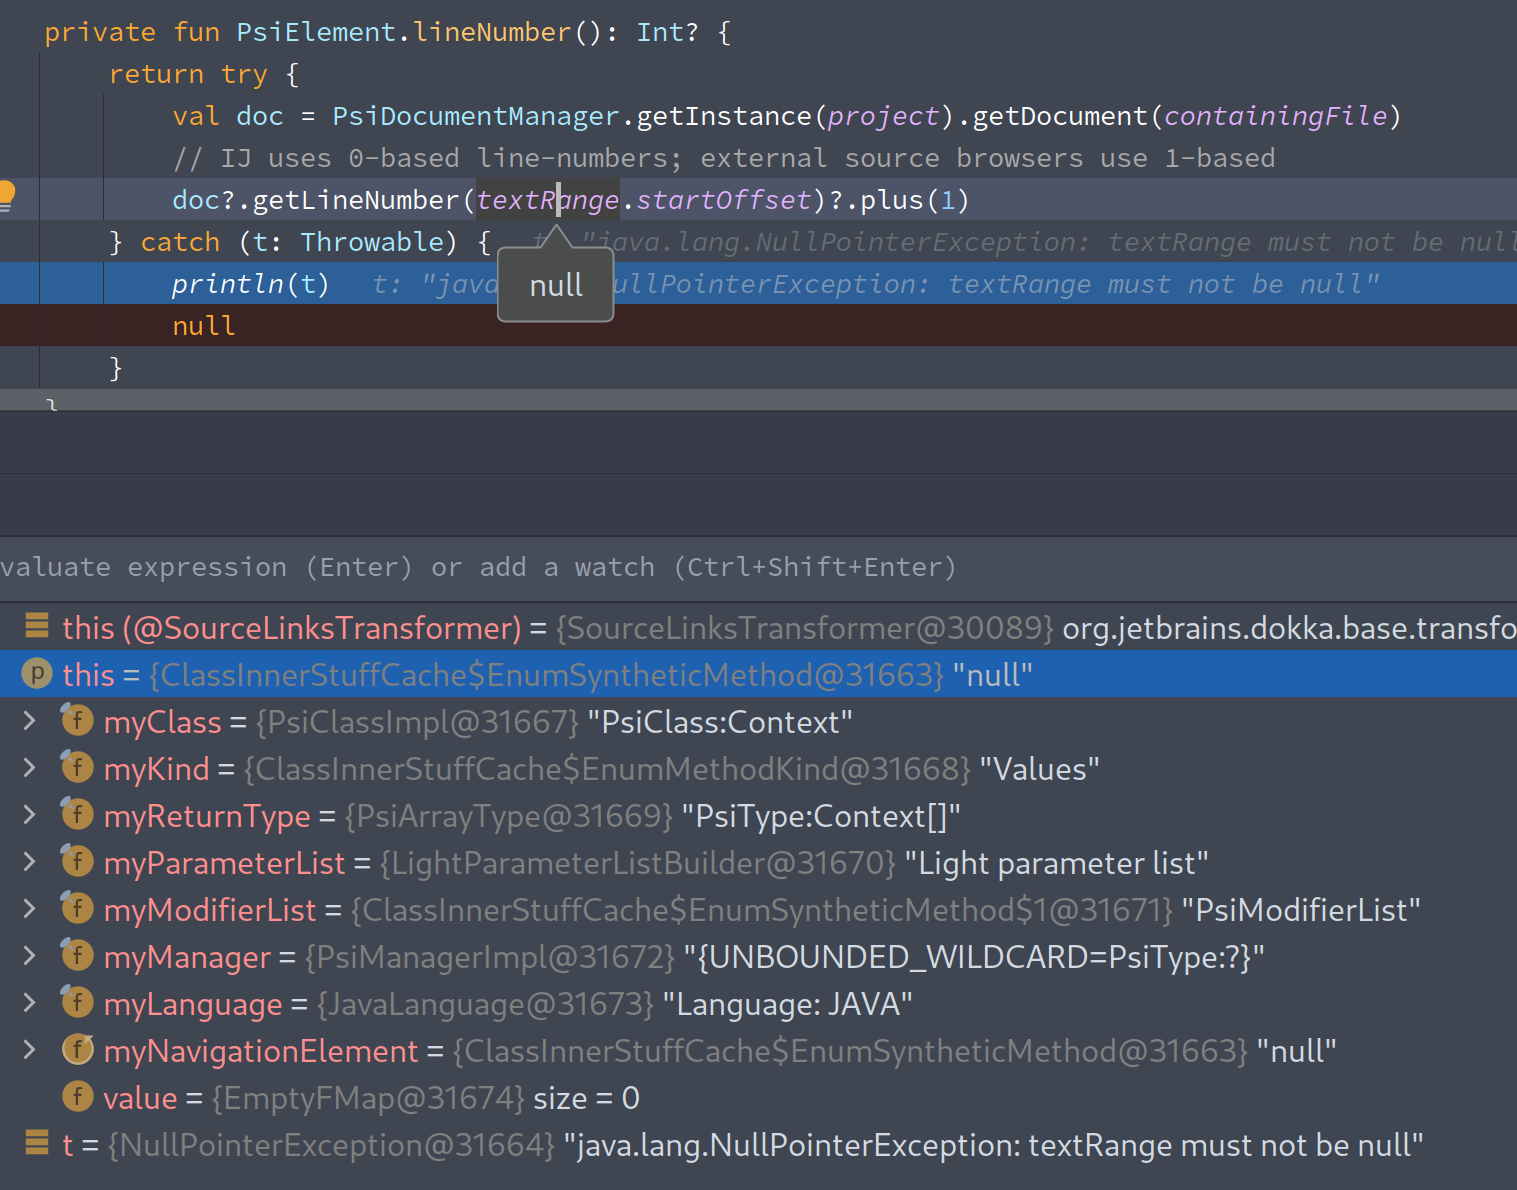Click the intention lightbulb in the gutter

pos(7,196)
